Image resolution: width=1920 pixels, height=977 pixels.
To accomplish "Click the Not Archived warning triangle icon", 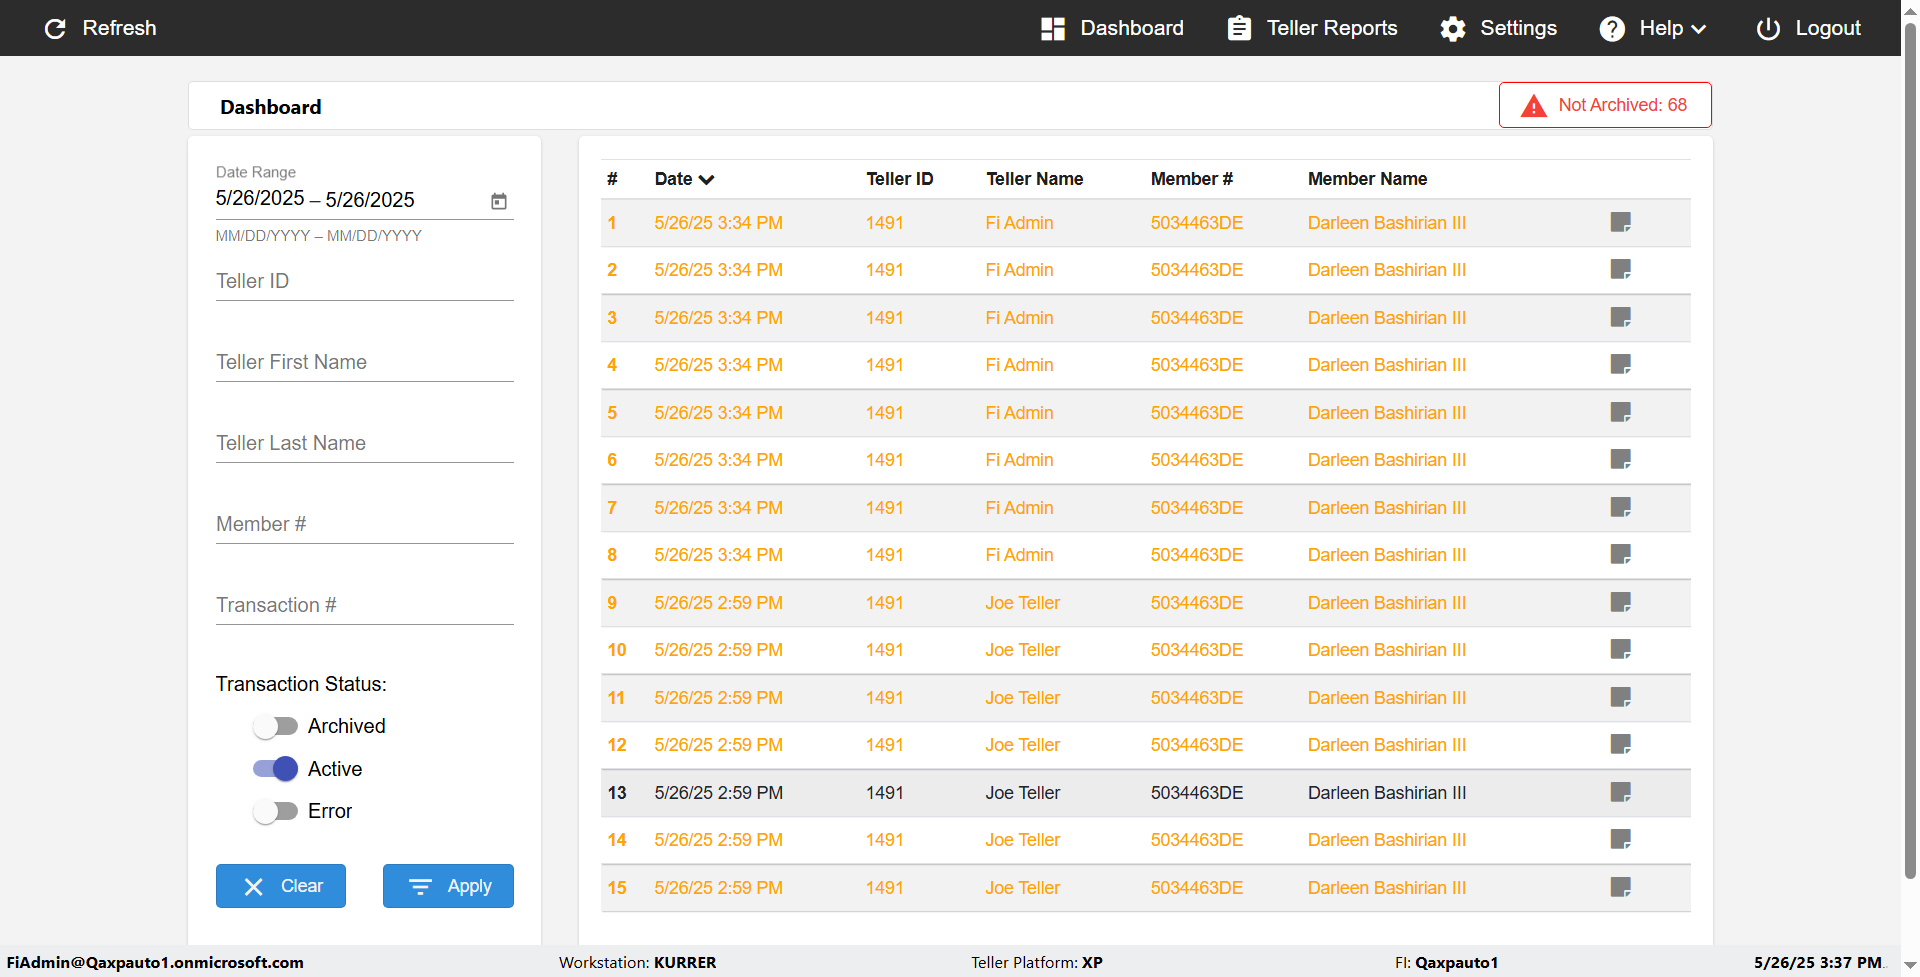I will (x=1533, y=106).
